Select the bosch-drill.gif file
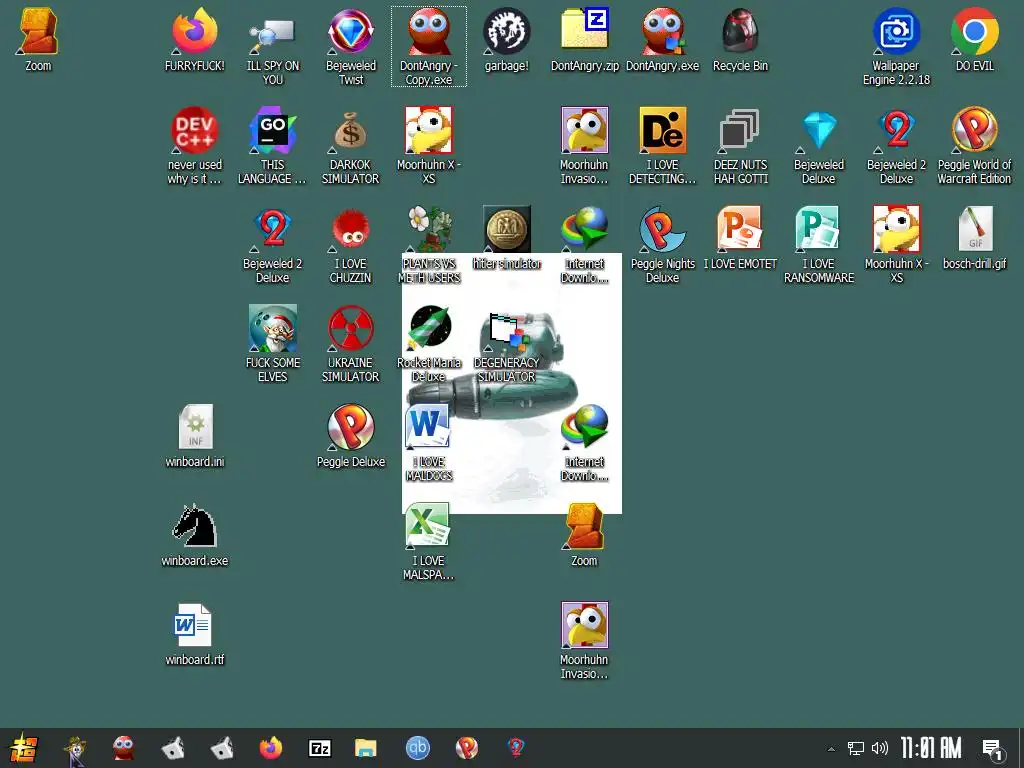 pos(974,237)
